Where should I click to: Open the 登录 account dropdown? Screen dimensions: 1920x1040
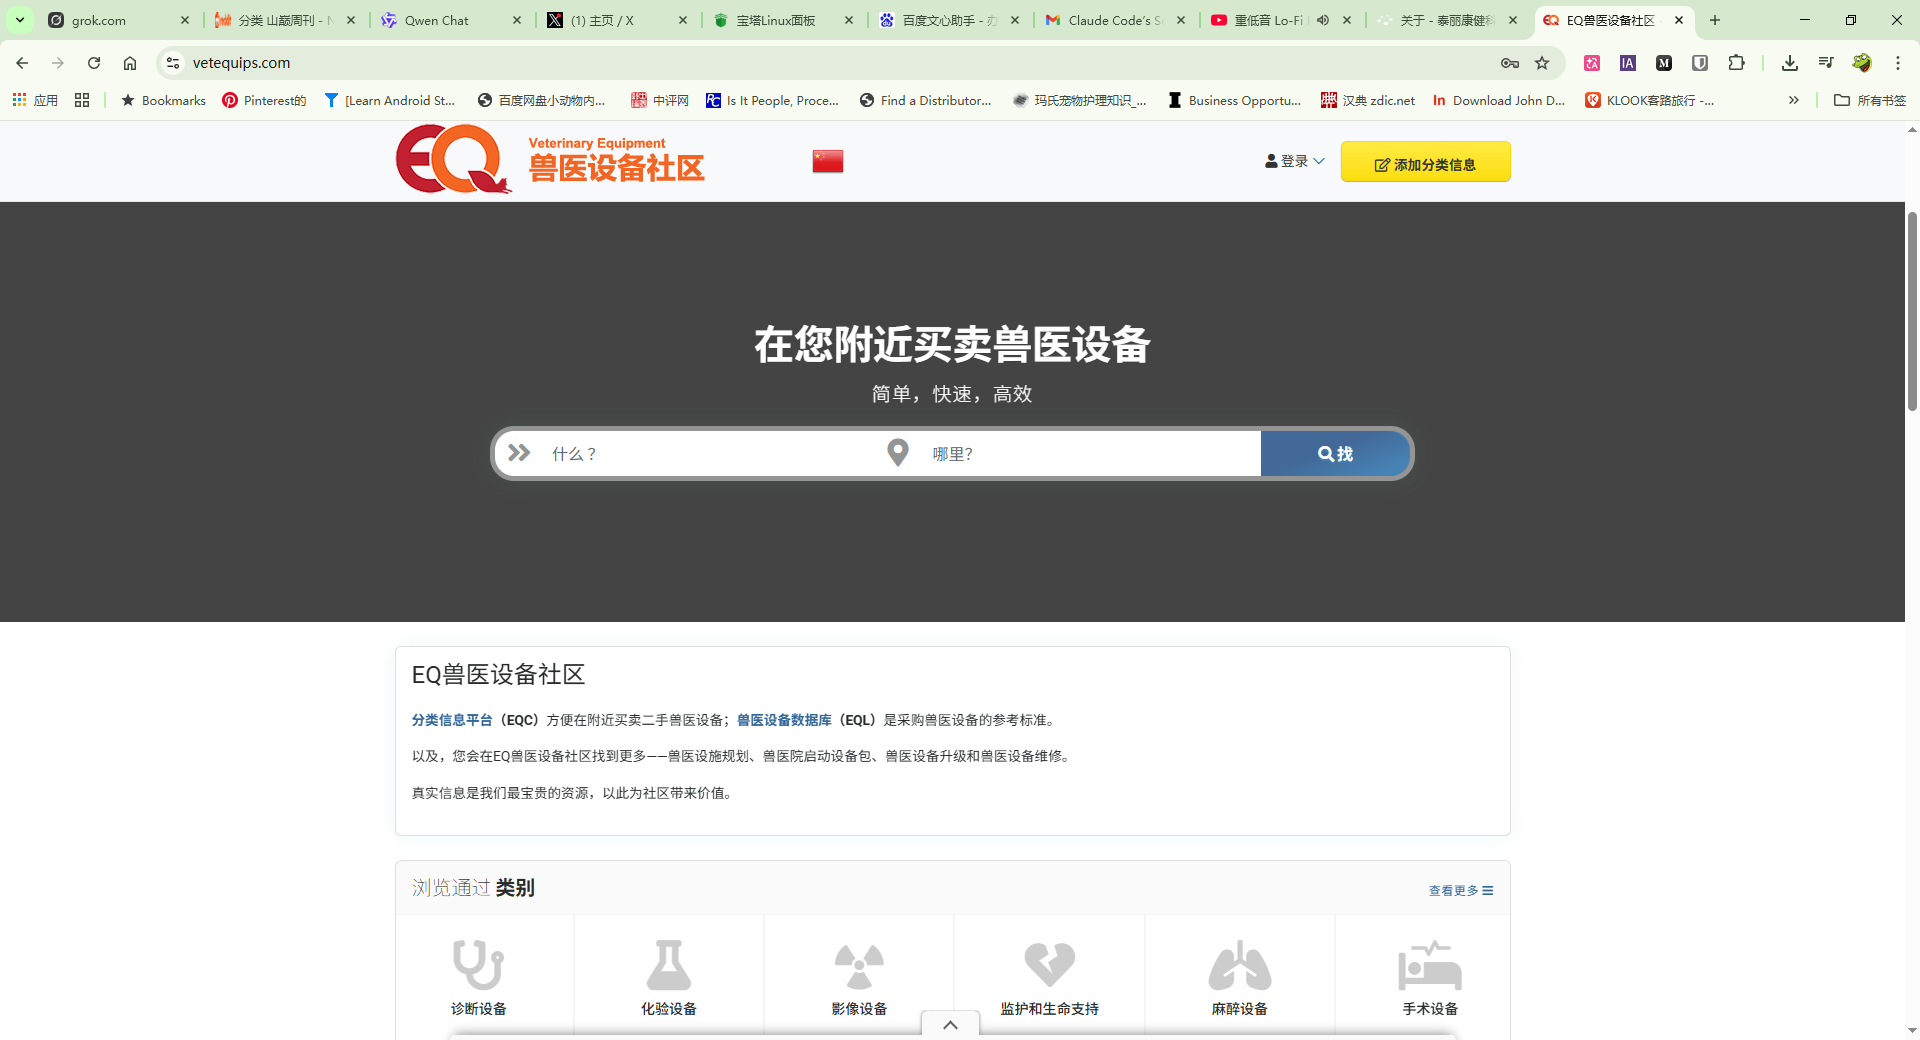click(x=1293, y=161)
